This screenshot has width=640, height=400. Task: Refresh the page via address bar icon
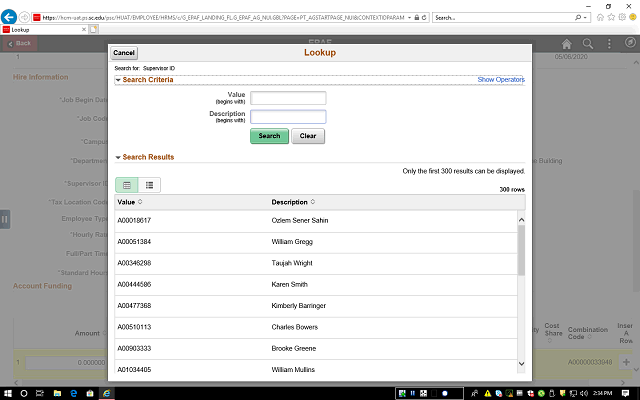click(424, 18)
